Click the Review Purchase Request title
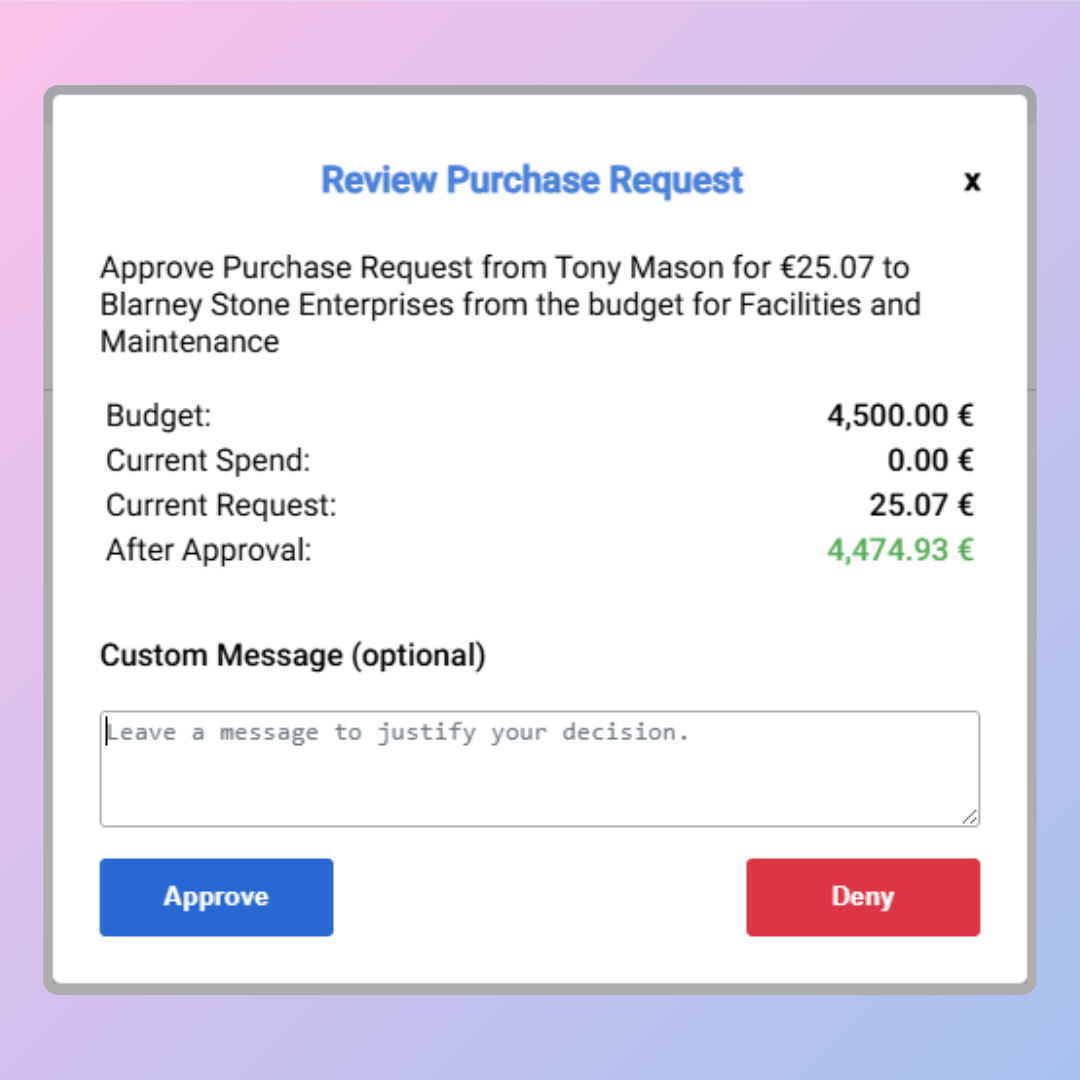The image size is (1080, 1080). click(532, 180)
